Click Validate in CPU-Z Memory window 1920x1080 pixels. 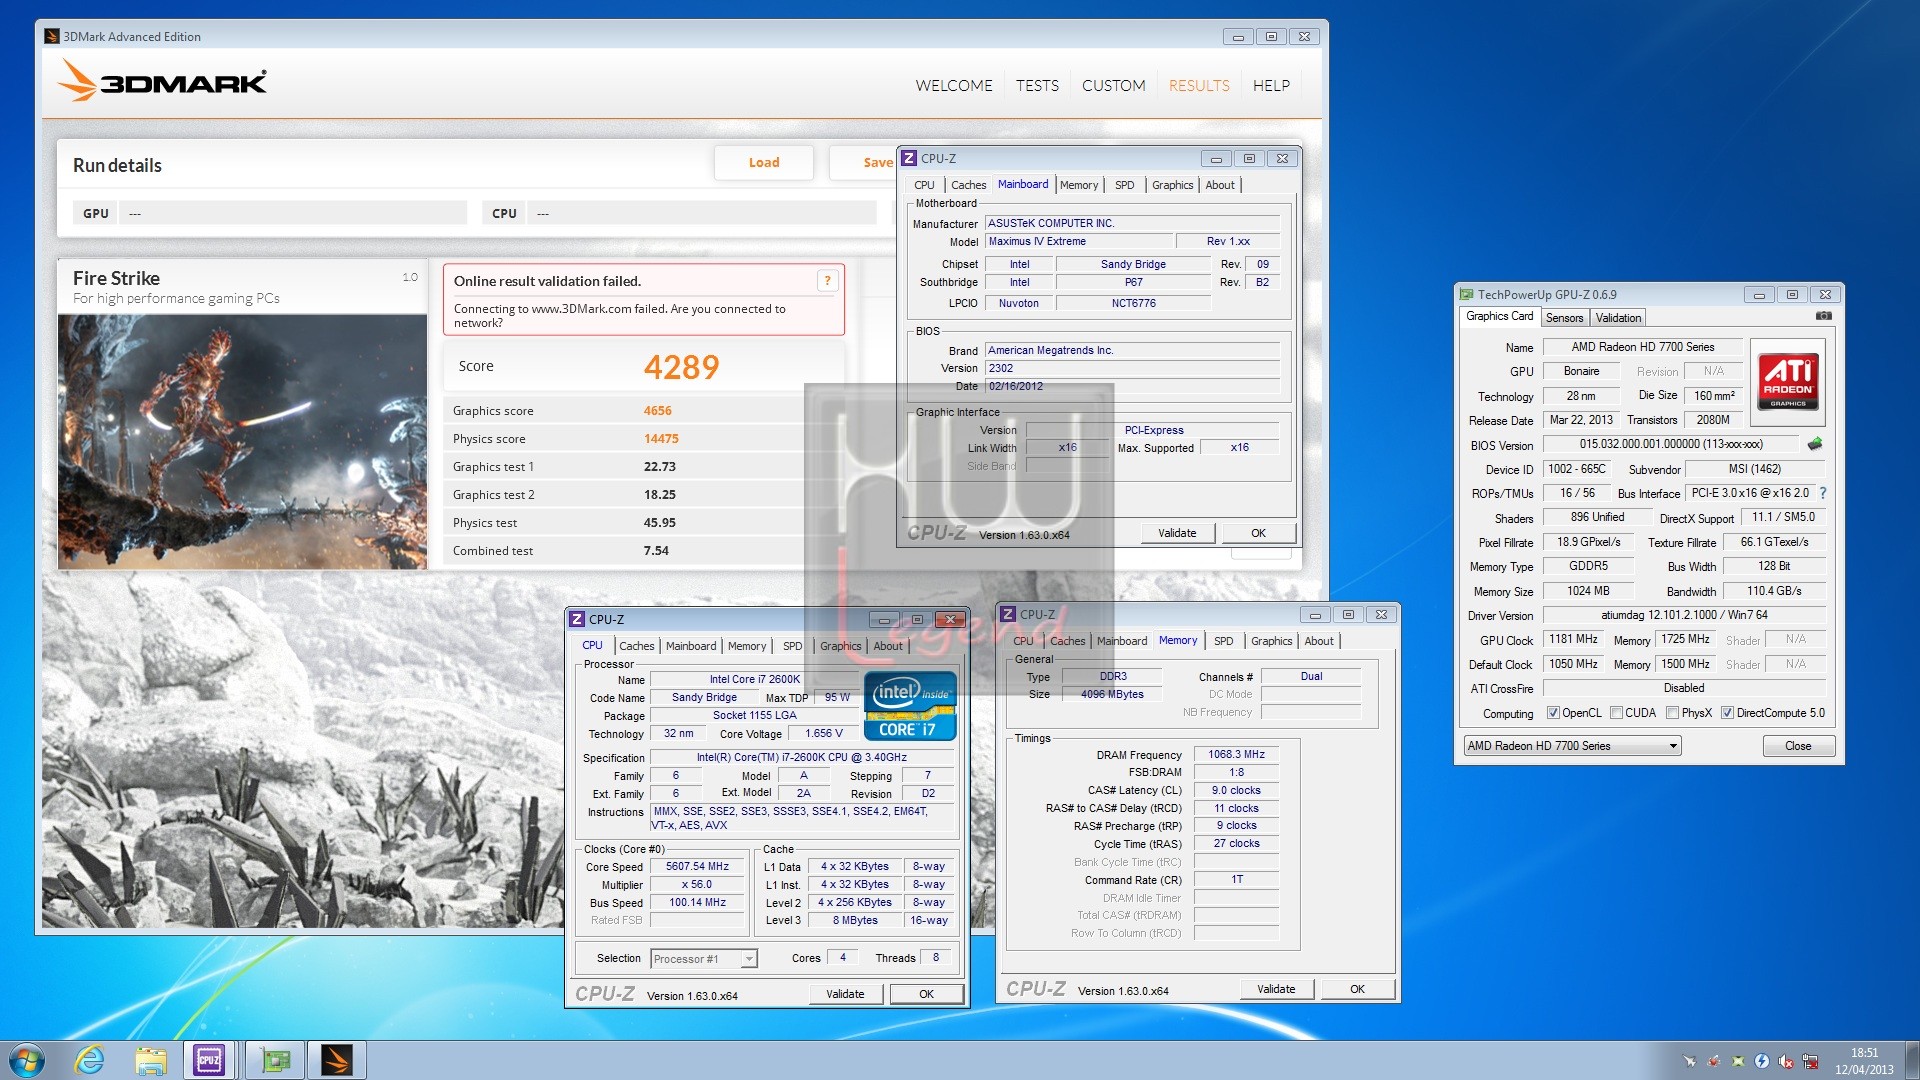pyautogui.click(x=1276, y=989)
